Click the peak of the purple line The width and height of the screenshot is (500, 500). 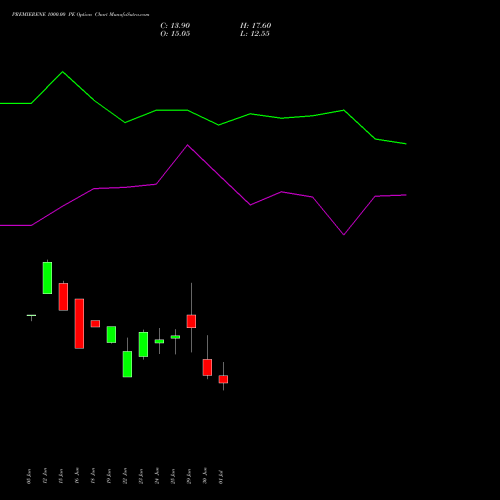pyautogui.click(x=187, y=145)
